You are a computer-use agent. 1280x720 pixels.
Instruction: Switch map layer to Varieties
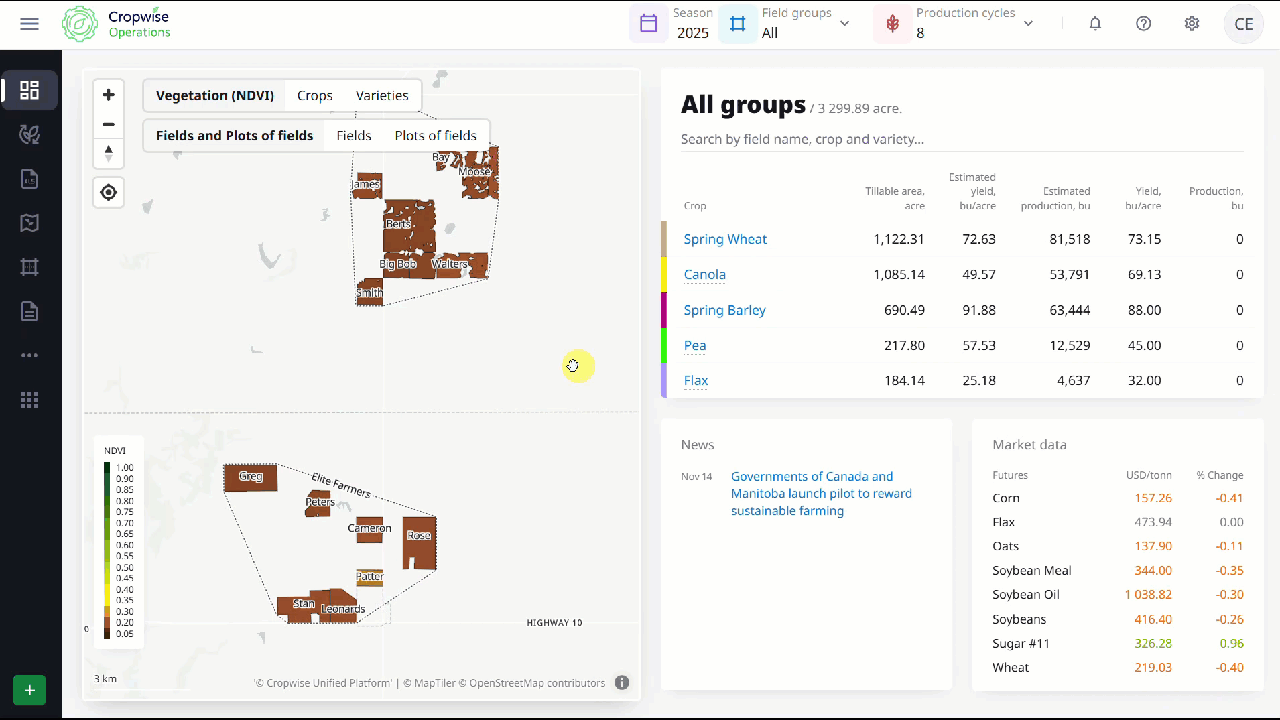(382, 96)
